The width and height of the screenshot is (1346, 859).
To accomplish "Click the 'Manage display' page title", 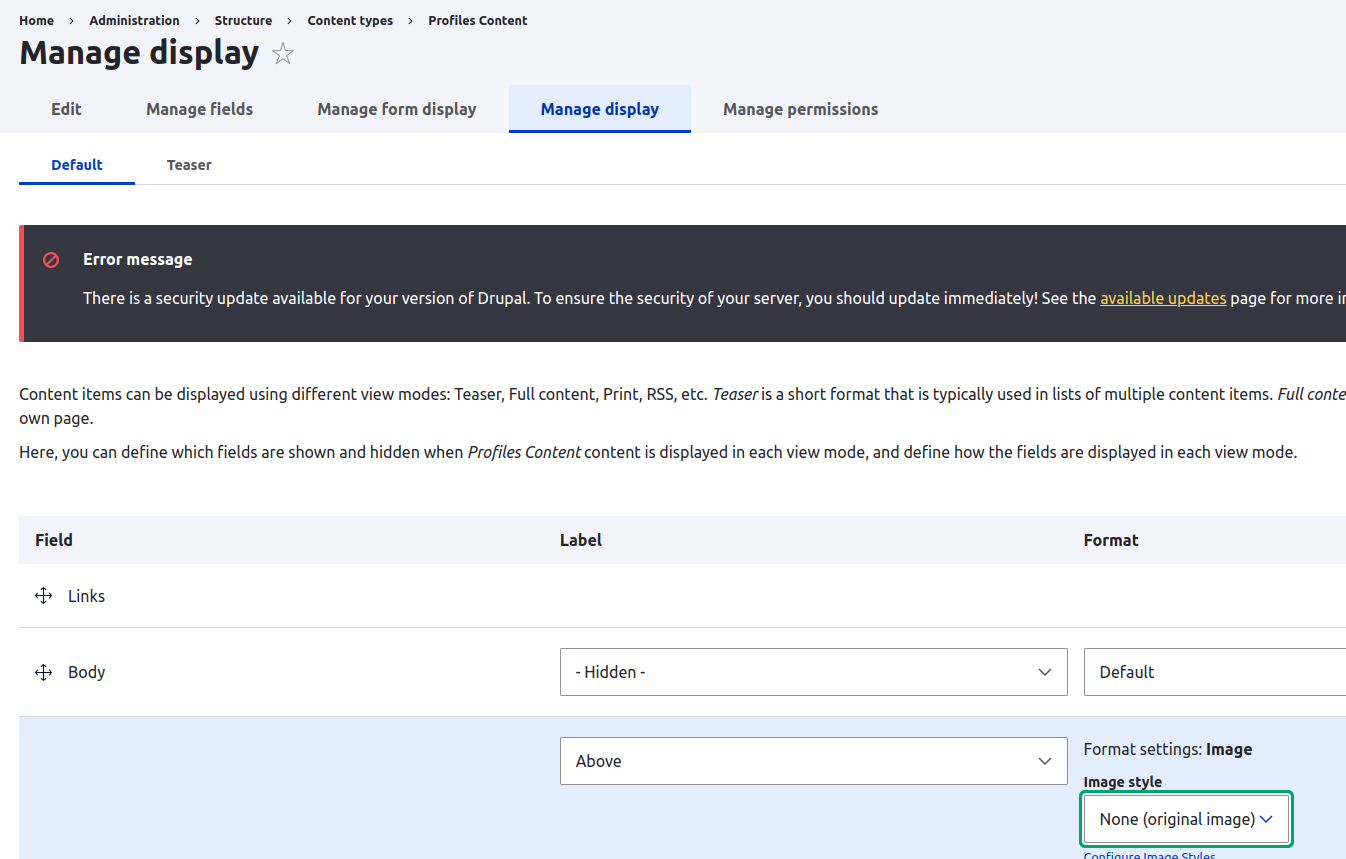I will pyautogui.click(x=139, y=53).
